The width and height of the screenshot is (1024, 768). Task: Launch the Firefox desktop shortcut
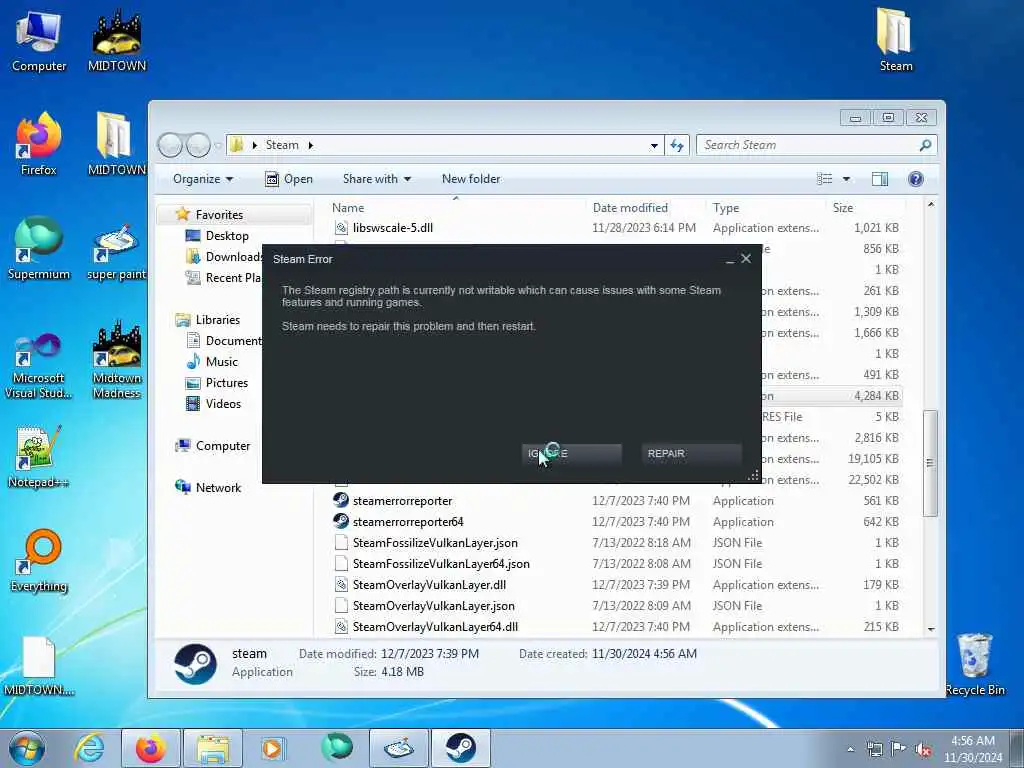39,144
